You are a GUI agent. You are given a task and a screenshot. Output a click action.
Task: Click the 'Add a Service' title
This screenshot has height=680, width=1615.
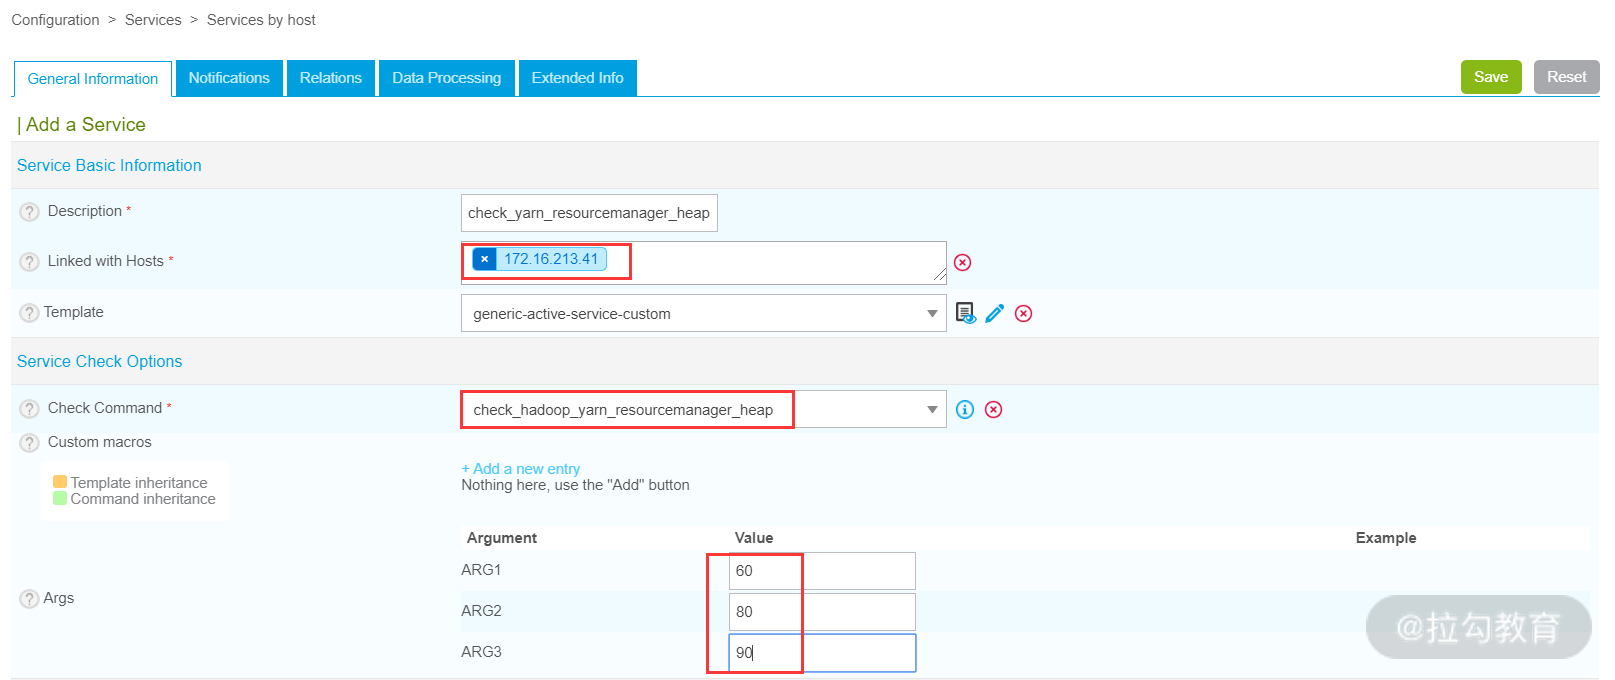pos(86,125)
